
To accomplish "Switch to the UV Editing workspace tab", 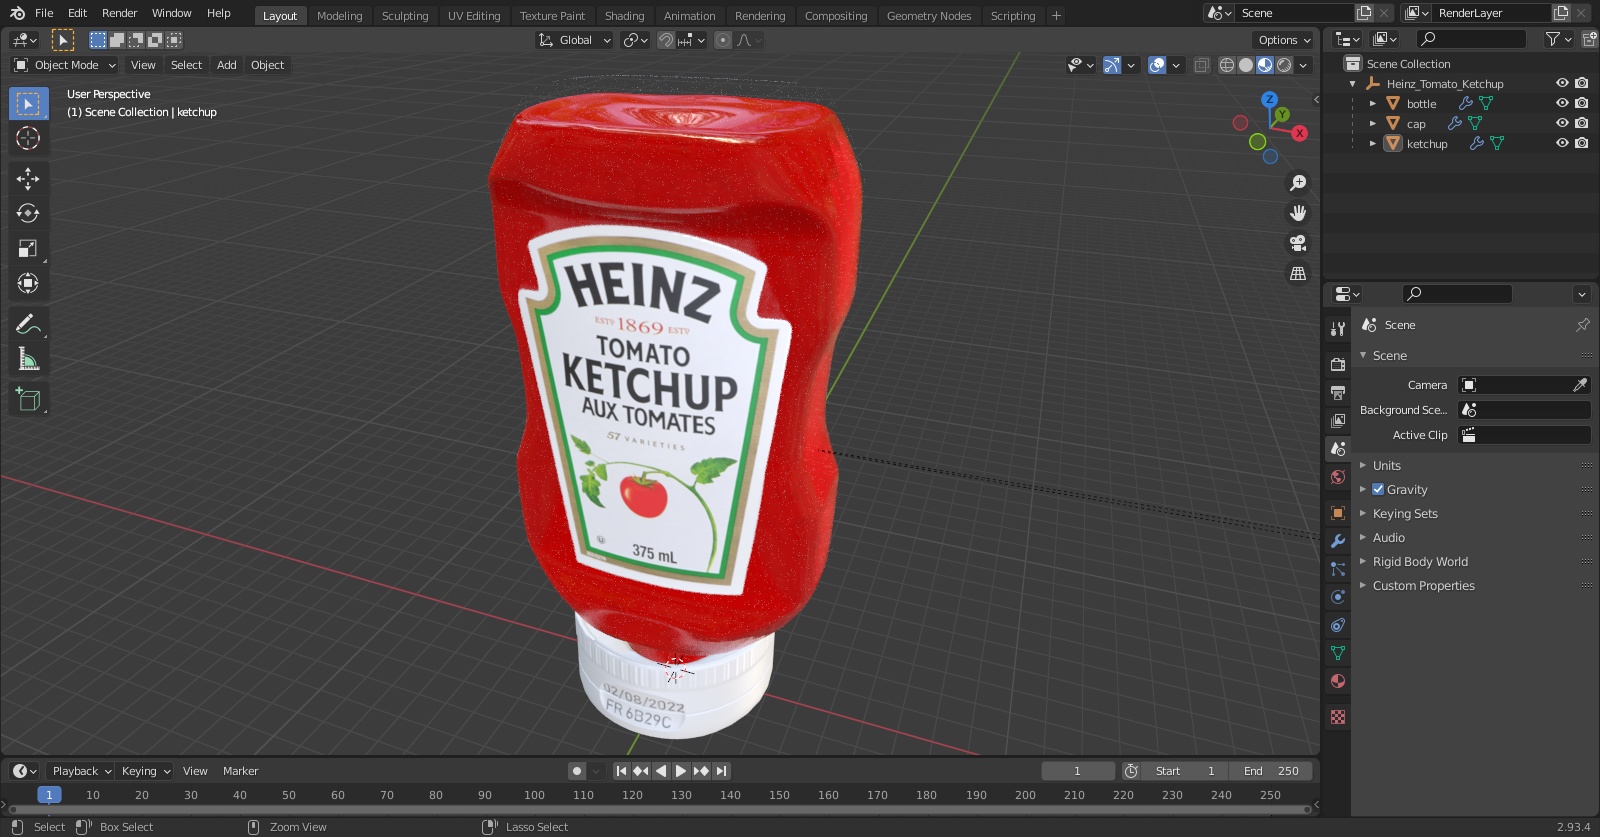I will pyautogui.click(x=474, y=16).
